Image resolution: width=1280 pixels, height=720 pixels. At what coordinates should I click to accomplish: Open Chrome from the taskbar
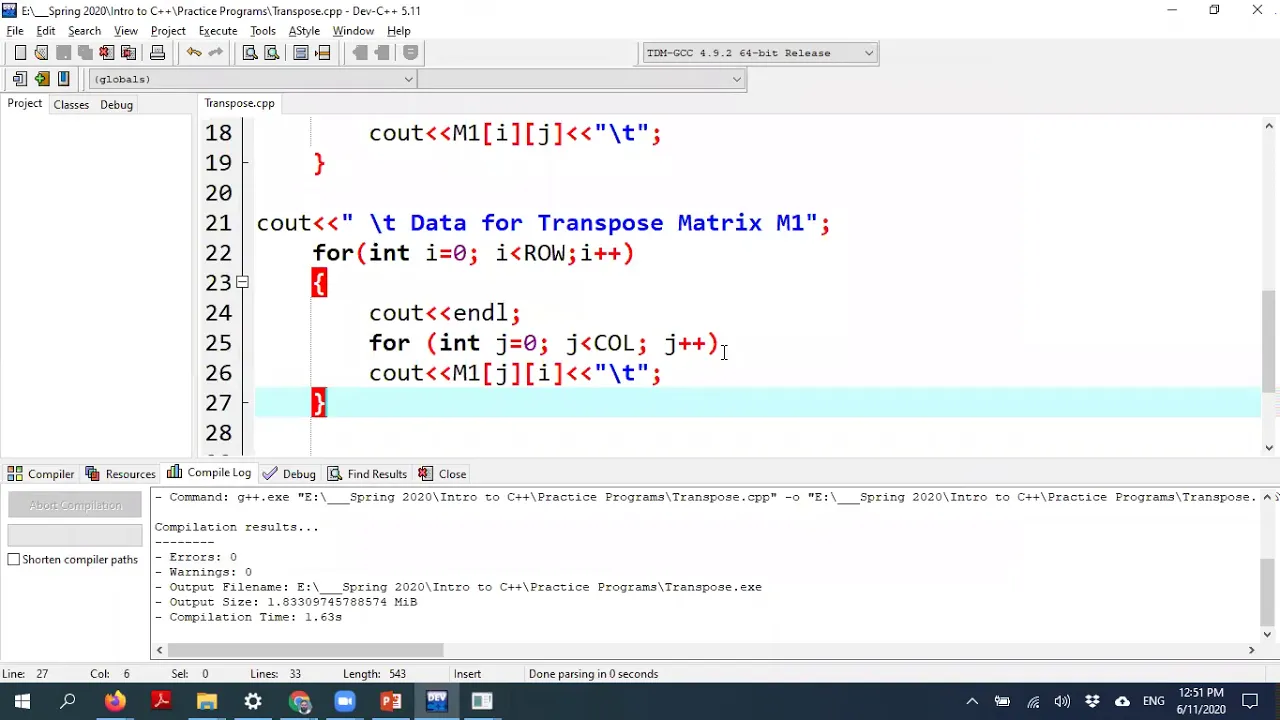[299, 701]
